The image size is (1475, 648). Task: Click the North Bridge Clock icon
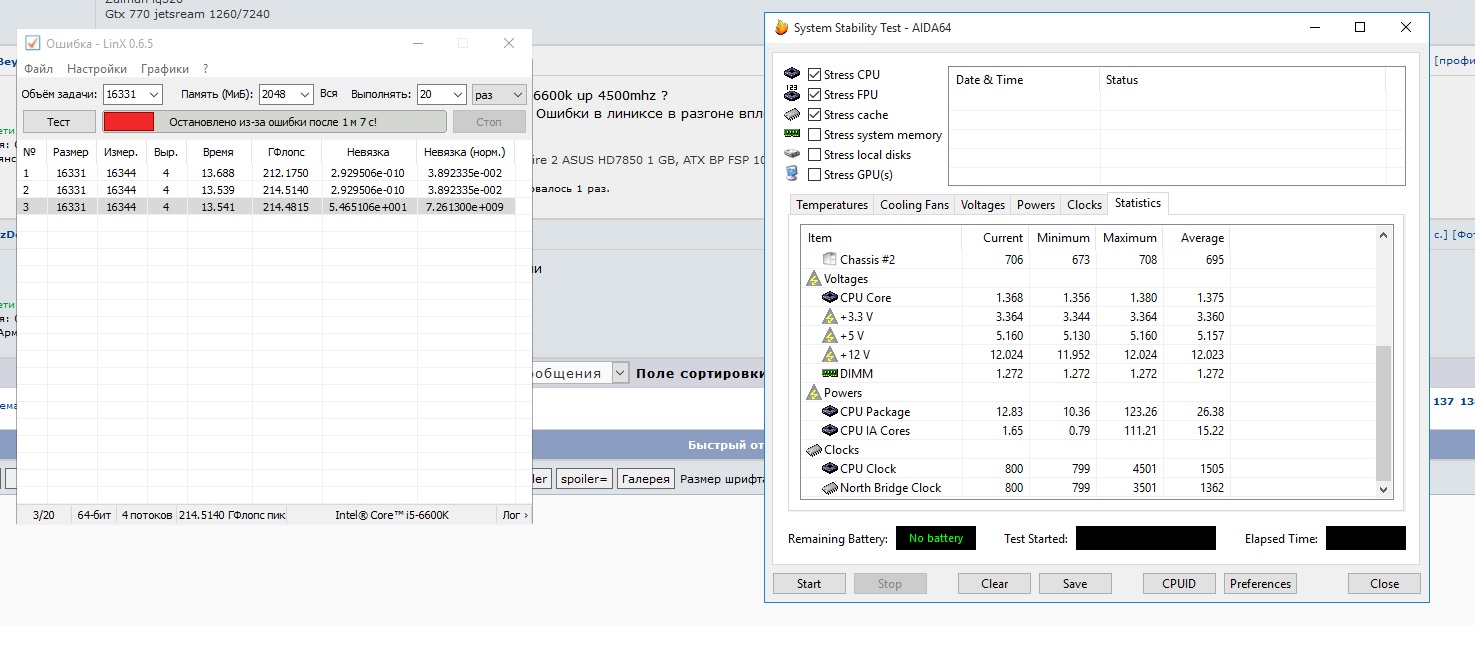[830, 488]
